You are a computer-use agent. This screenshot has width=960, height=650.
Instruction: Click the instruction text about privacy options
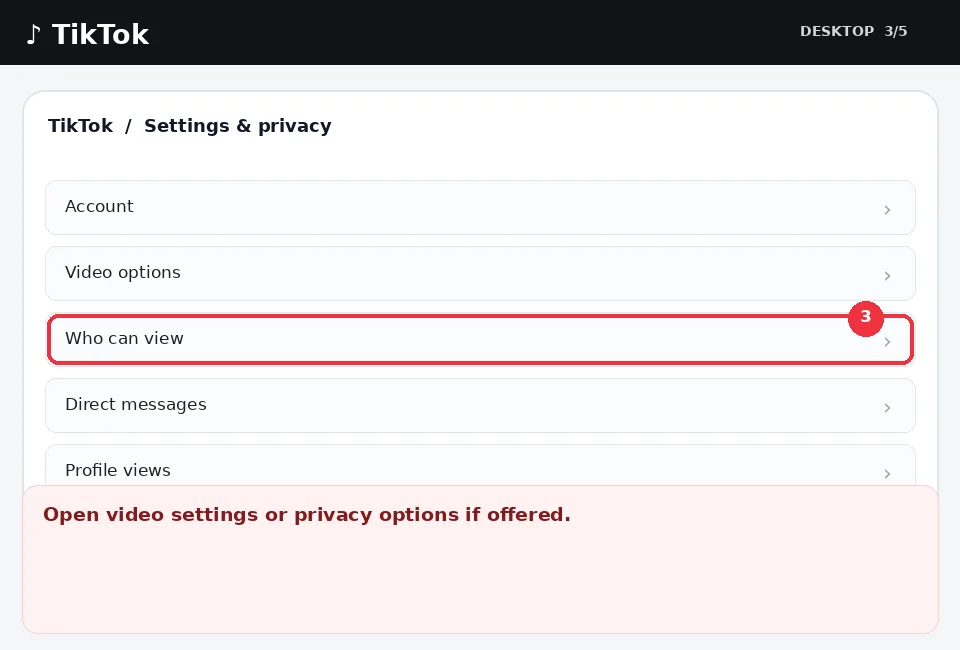click(x=307, y=515)
